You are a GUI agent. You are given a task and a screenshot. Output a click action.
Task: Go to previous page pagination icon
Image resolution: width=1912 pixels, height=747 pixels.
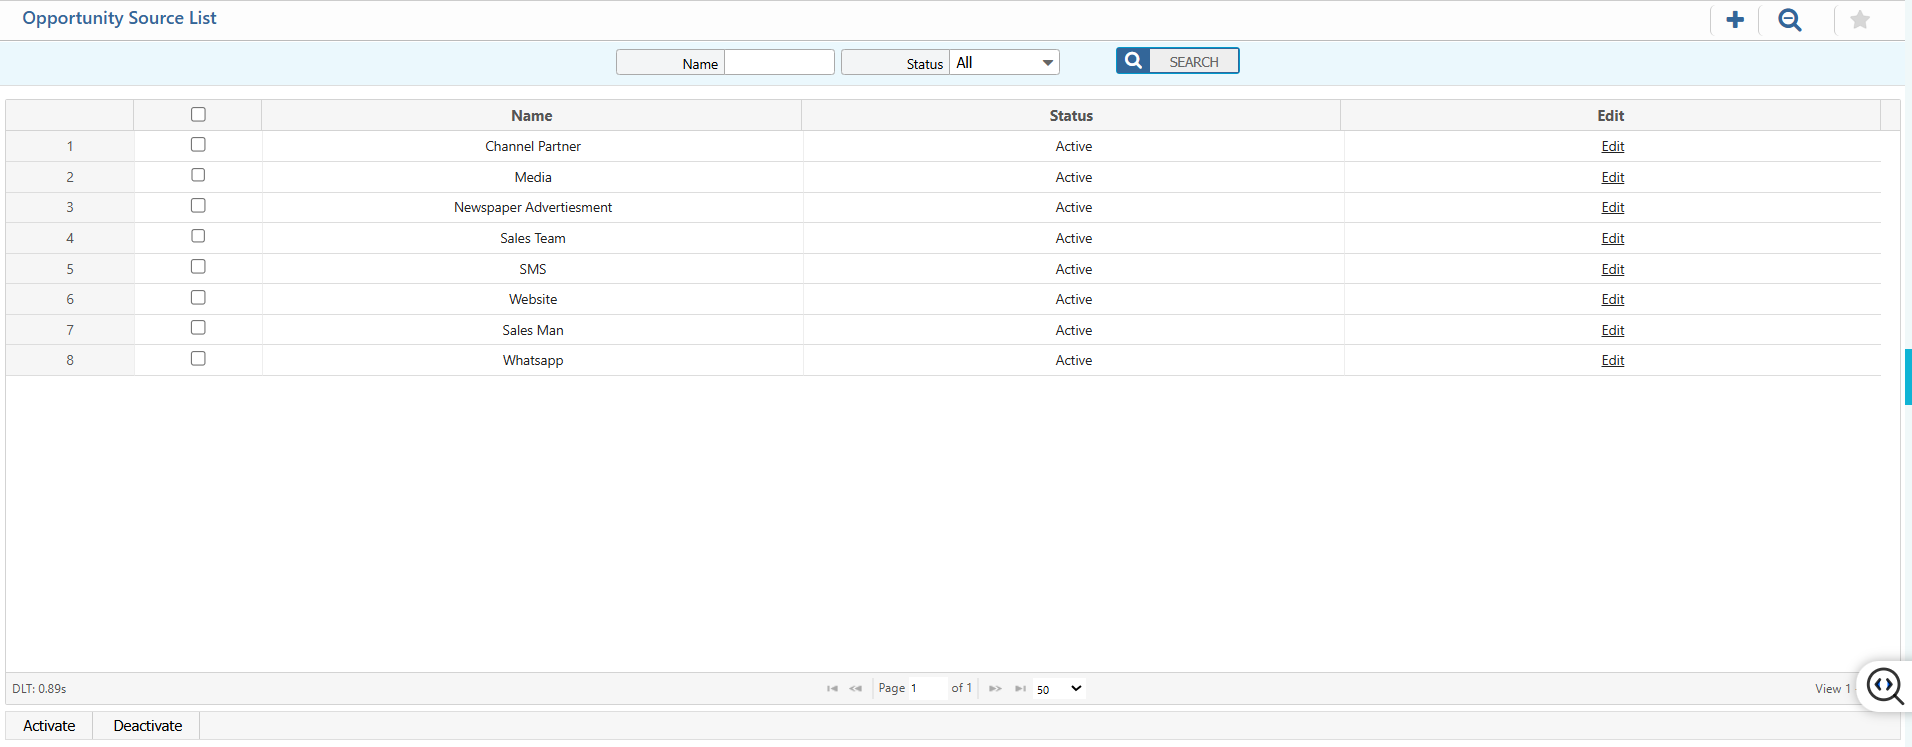[x=856, y=688]
